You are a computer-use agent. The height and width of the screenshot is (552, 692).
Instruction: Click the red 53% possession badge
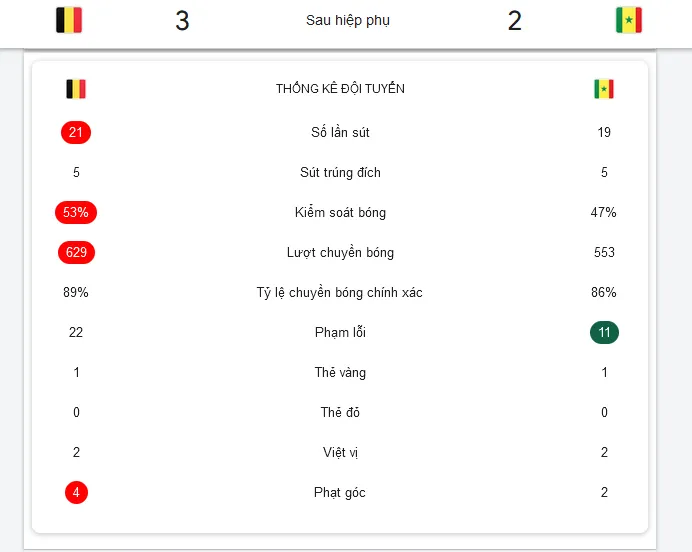coord(76,212)
